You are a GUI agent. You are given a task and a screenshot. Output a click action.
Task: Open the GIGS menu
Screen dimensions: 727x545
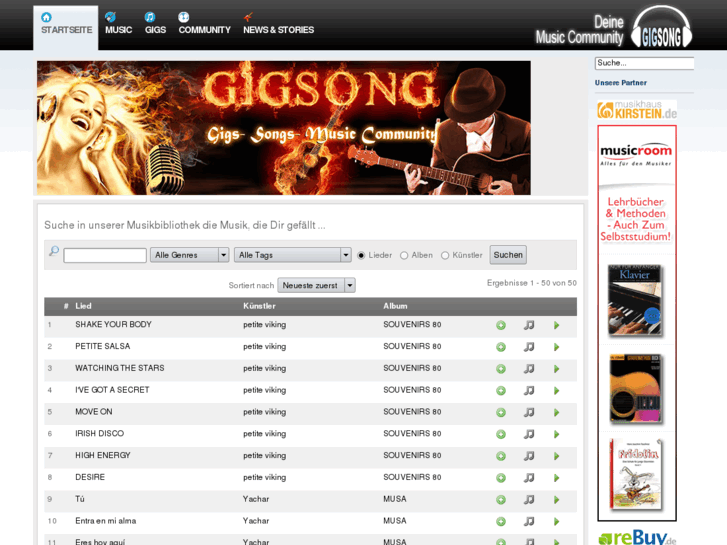tap(155, 24)
